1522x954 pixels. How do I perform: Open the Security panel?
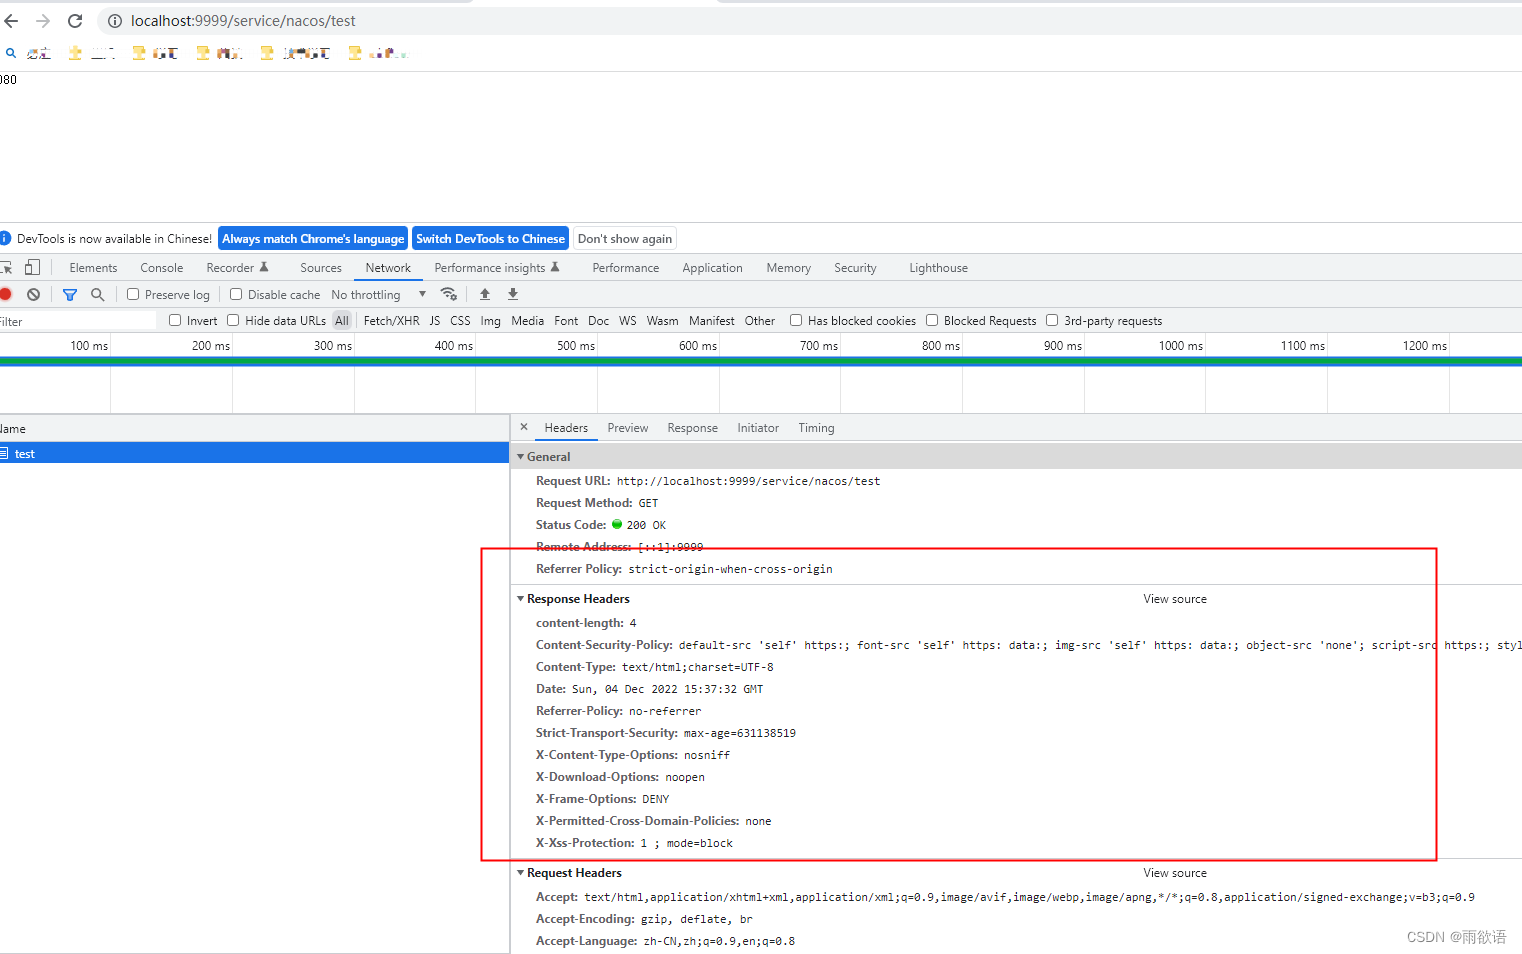855,268
